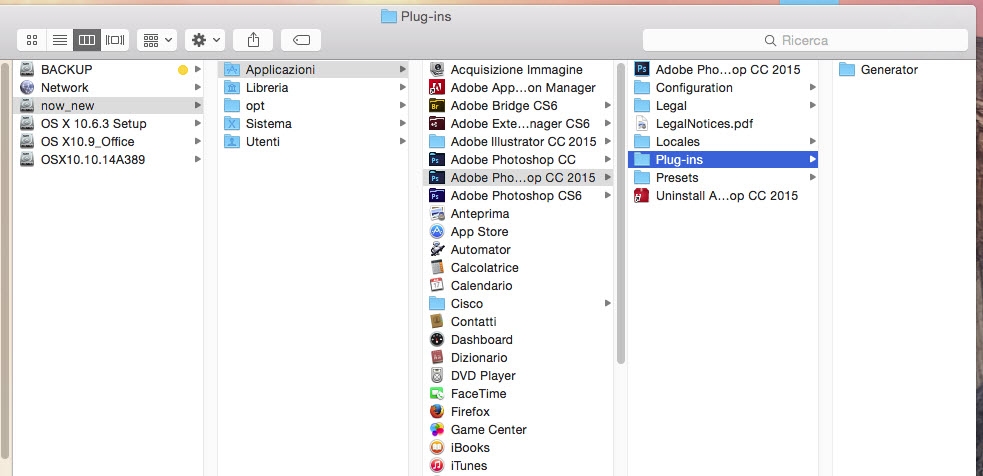Switch to Cover Flow view
This screenshot has height=476, width=983.
115,39
